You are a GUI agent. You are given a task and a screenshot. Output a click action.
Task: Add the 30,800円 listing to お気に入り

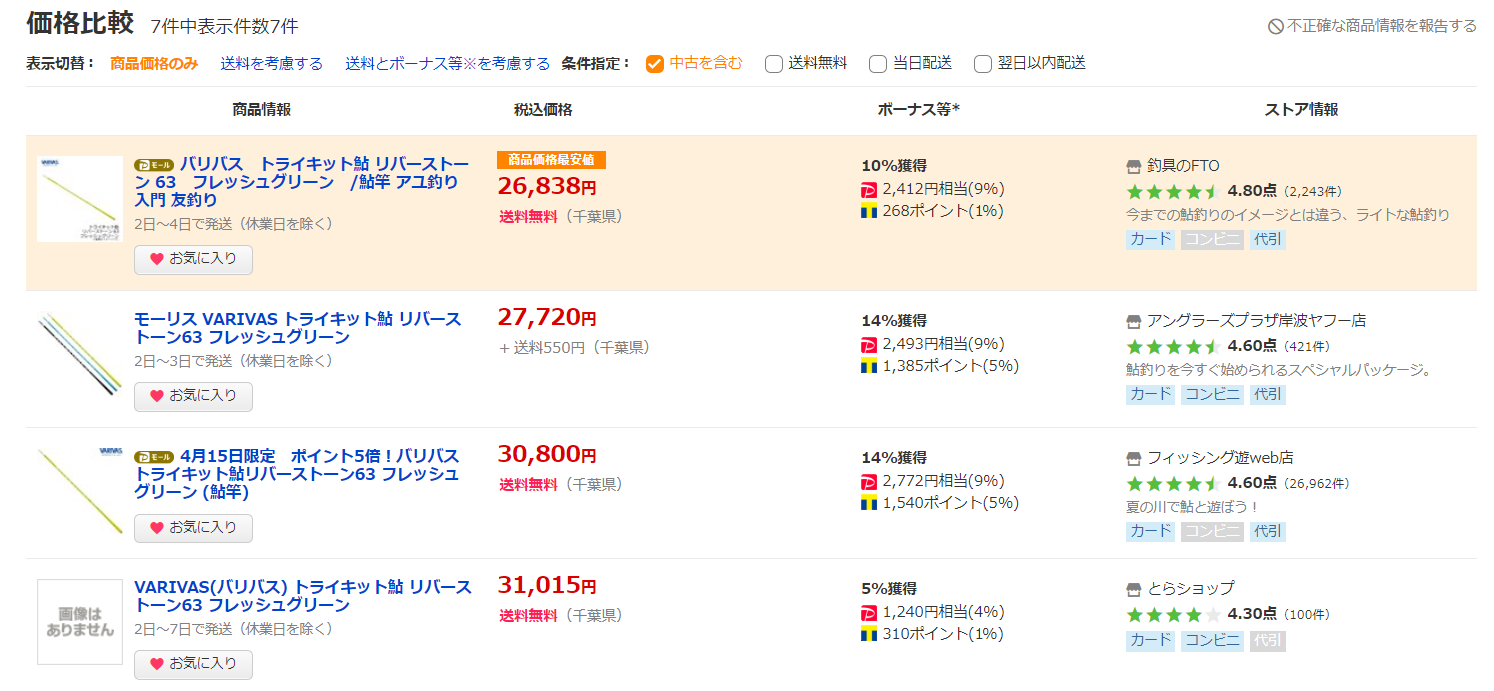point(193,528)
